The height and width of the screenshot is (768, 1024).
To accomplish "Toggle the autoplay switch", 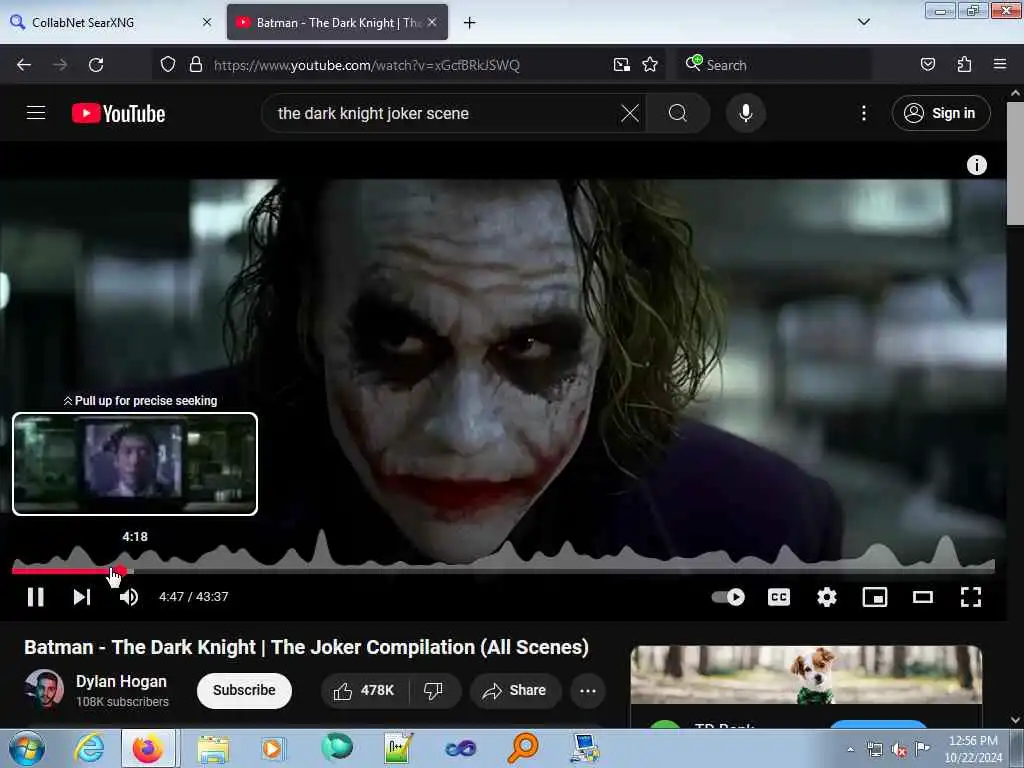I will pos(728,596).
